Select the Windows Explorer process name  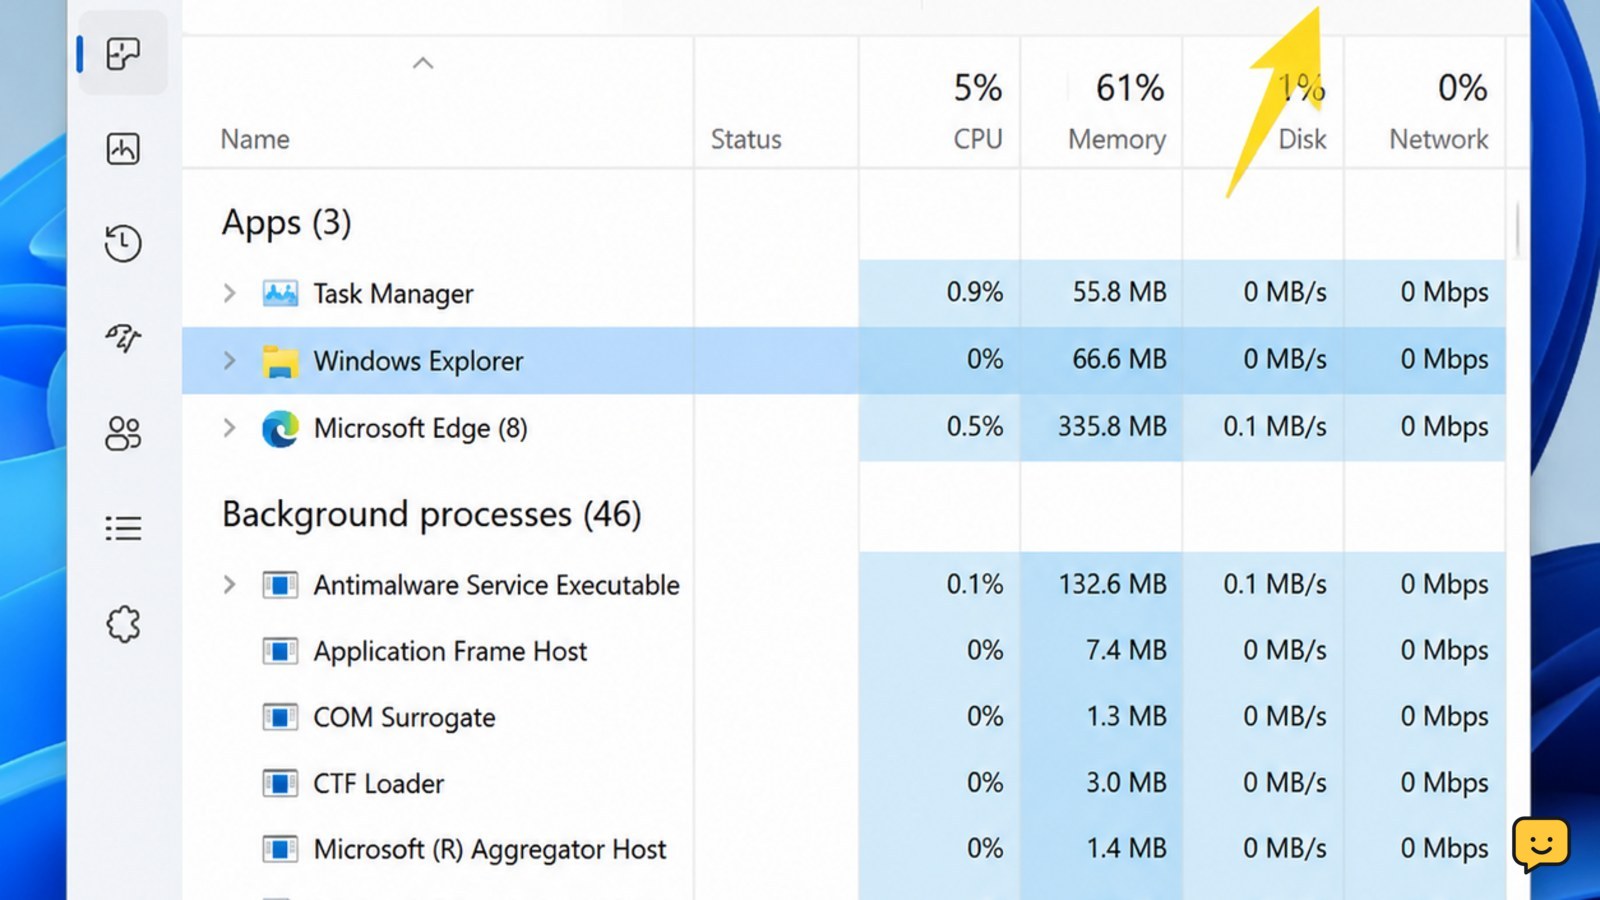[x=418, y=361]
